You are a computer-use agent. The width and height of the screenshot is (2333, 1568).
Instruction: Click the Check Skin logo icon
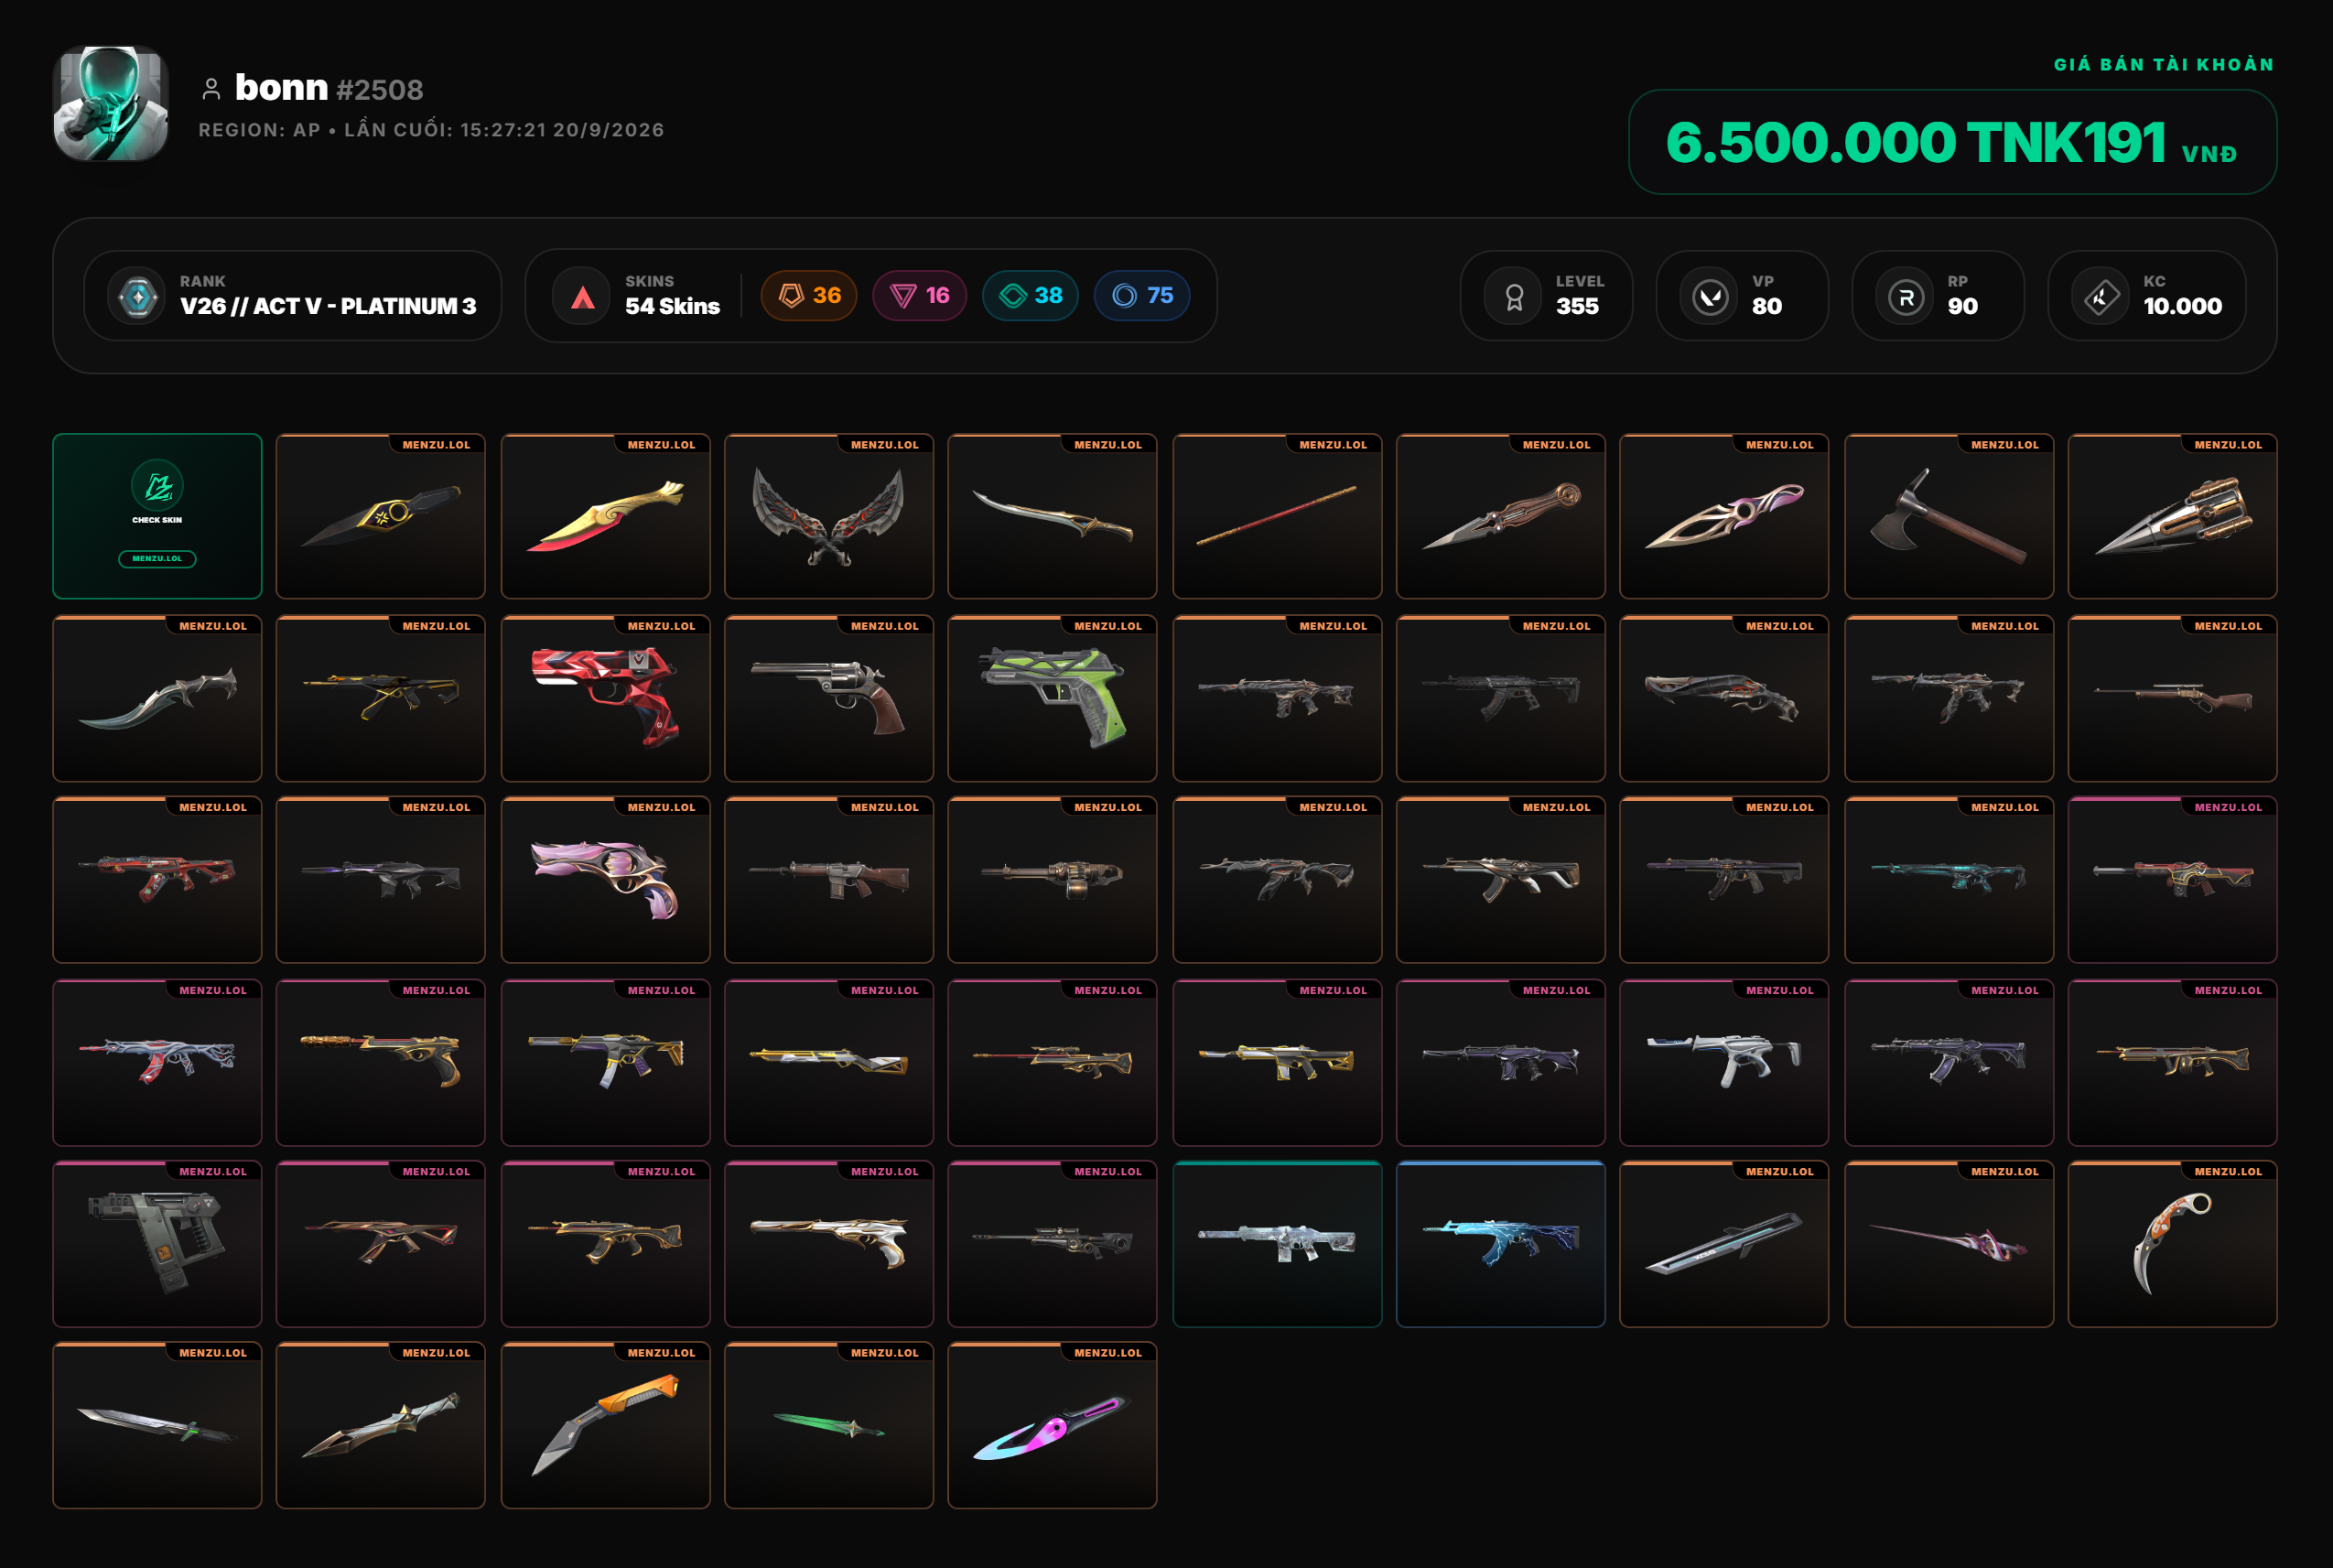pos(157,486)
